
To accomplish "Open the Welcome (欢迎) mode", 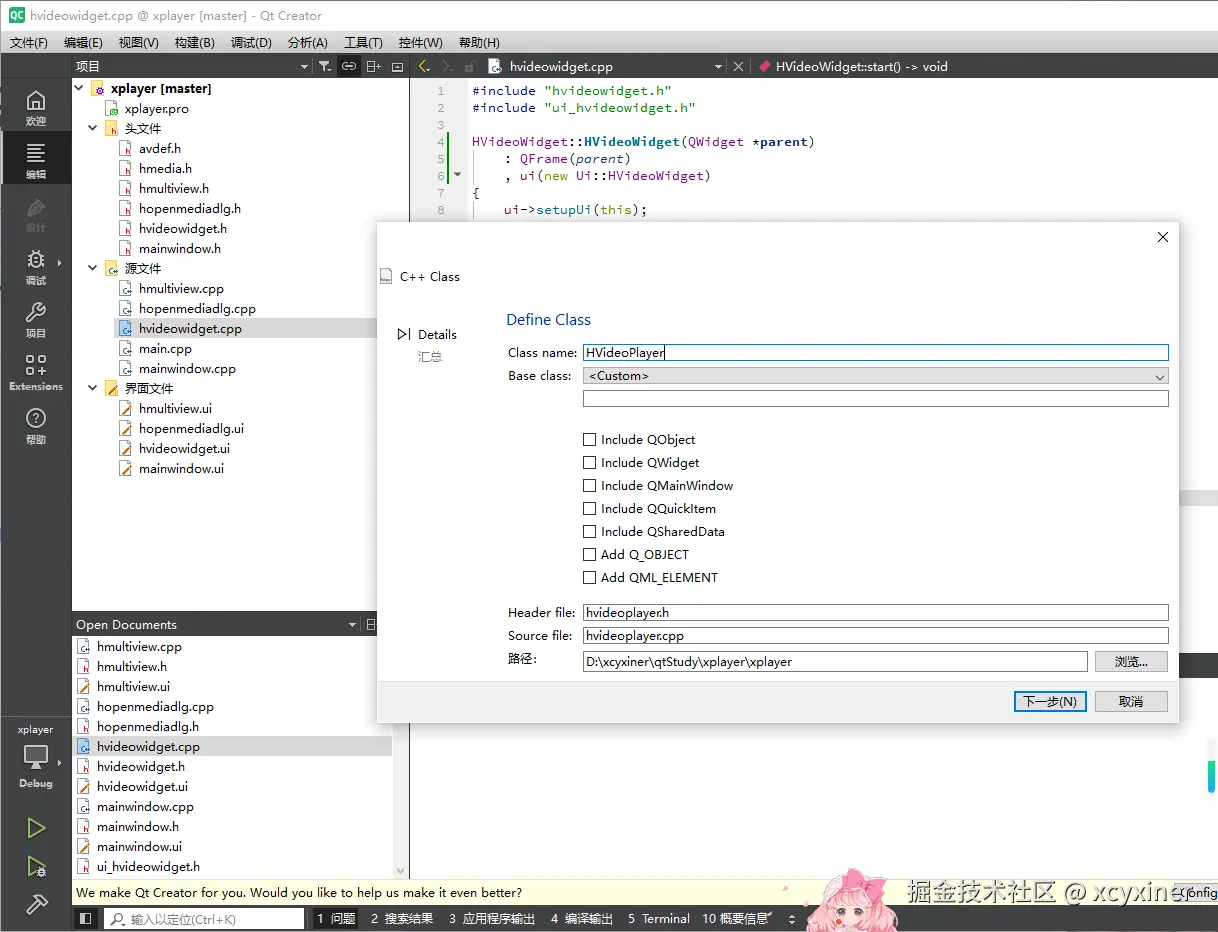I will point(36,107).
